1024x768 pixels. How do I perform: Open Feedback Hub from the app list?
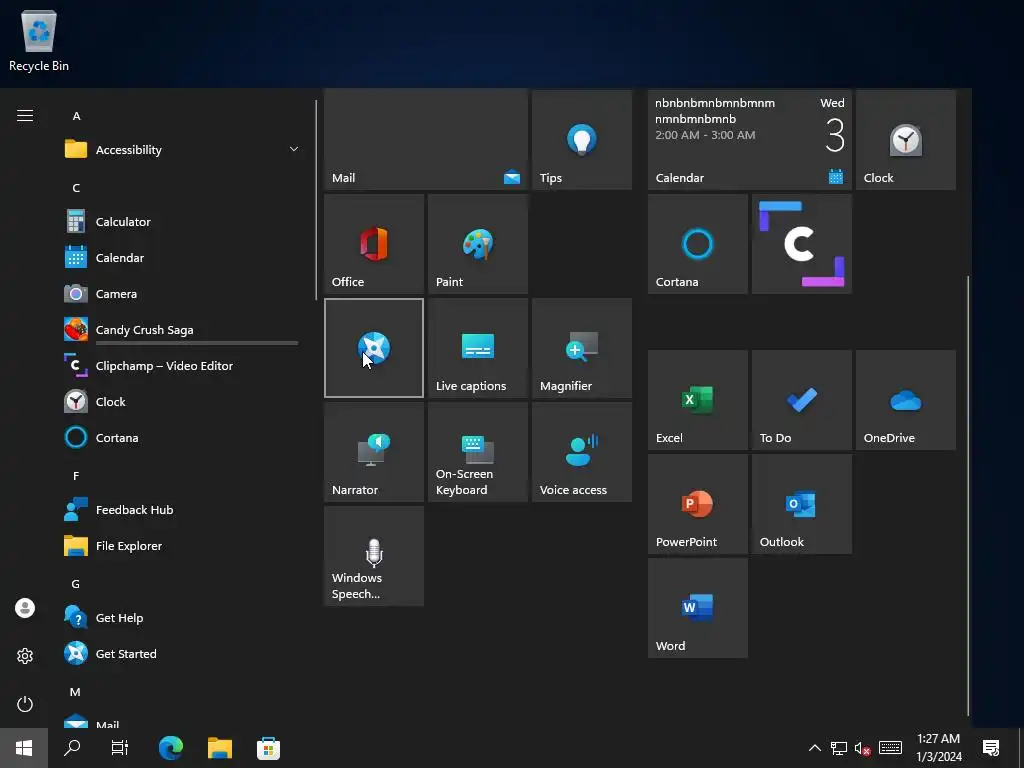pyautogui.click(x=183, y=509)
